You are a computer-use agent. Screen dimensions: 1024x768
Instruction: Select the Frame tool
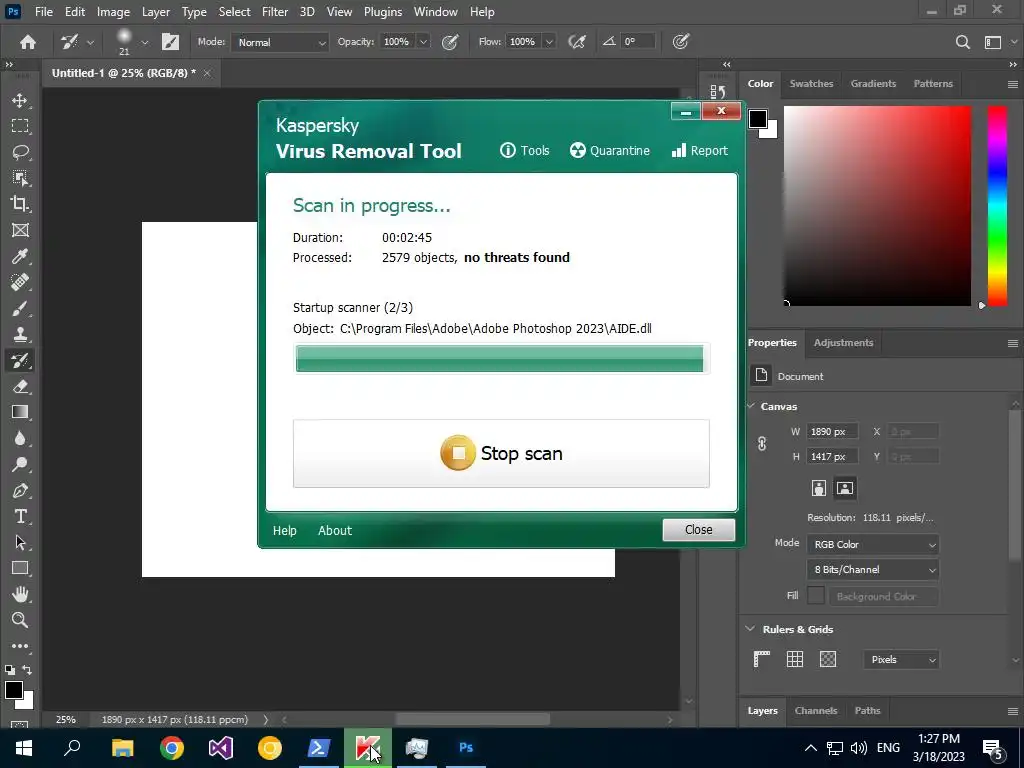(20, 230)
